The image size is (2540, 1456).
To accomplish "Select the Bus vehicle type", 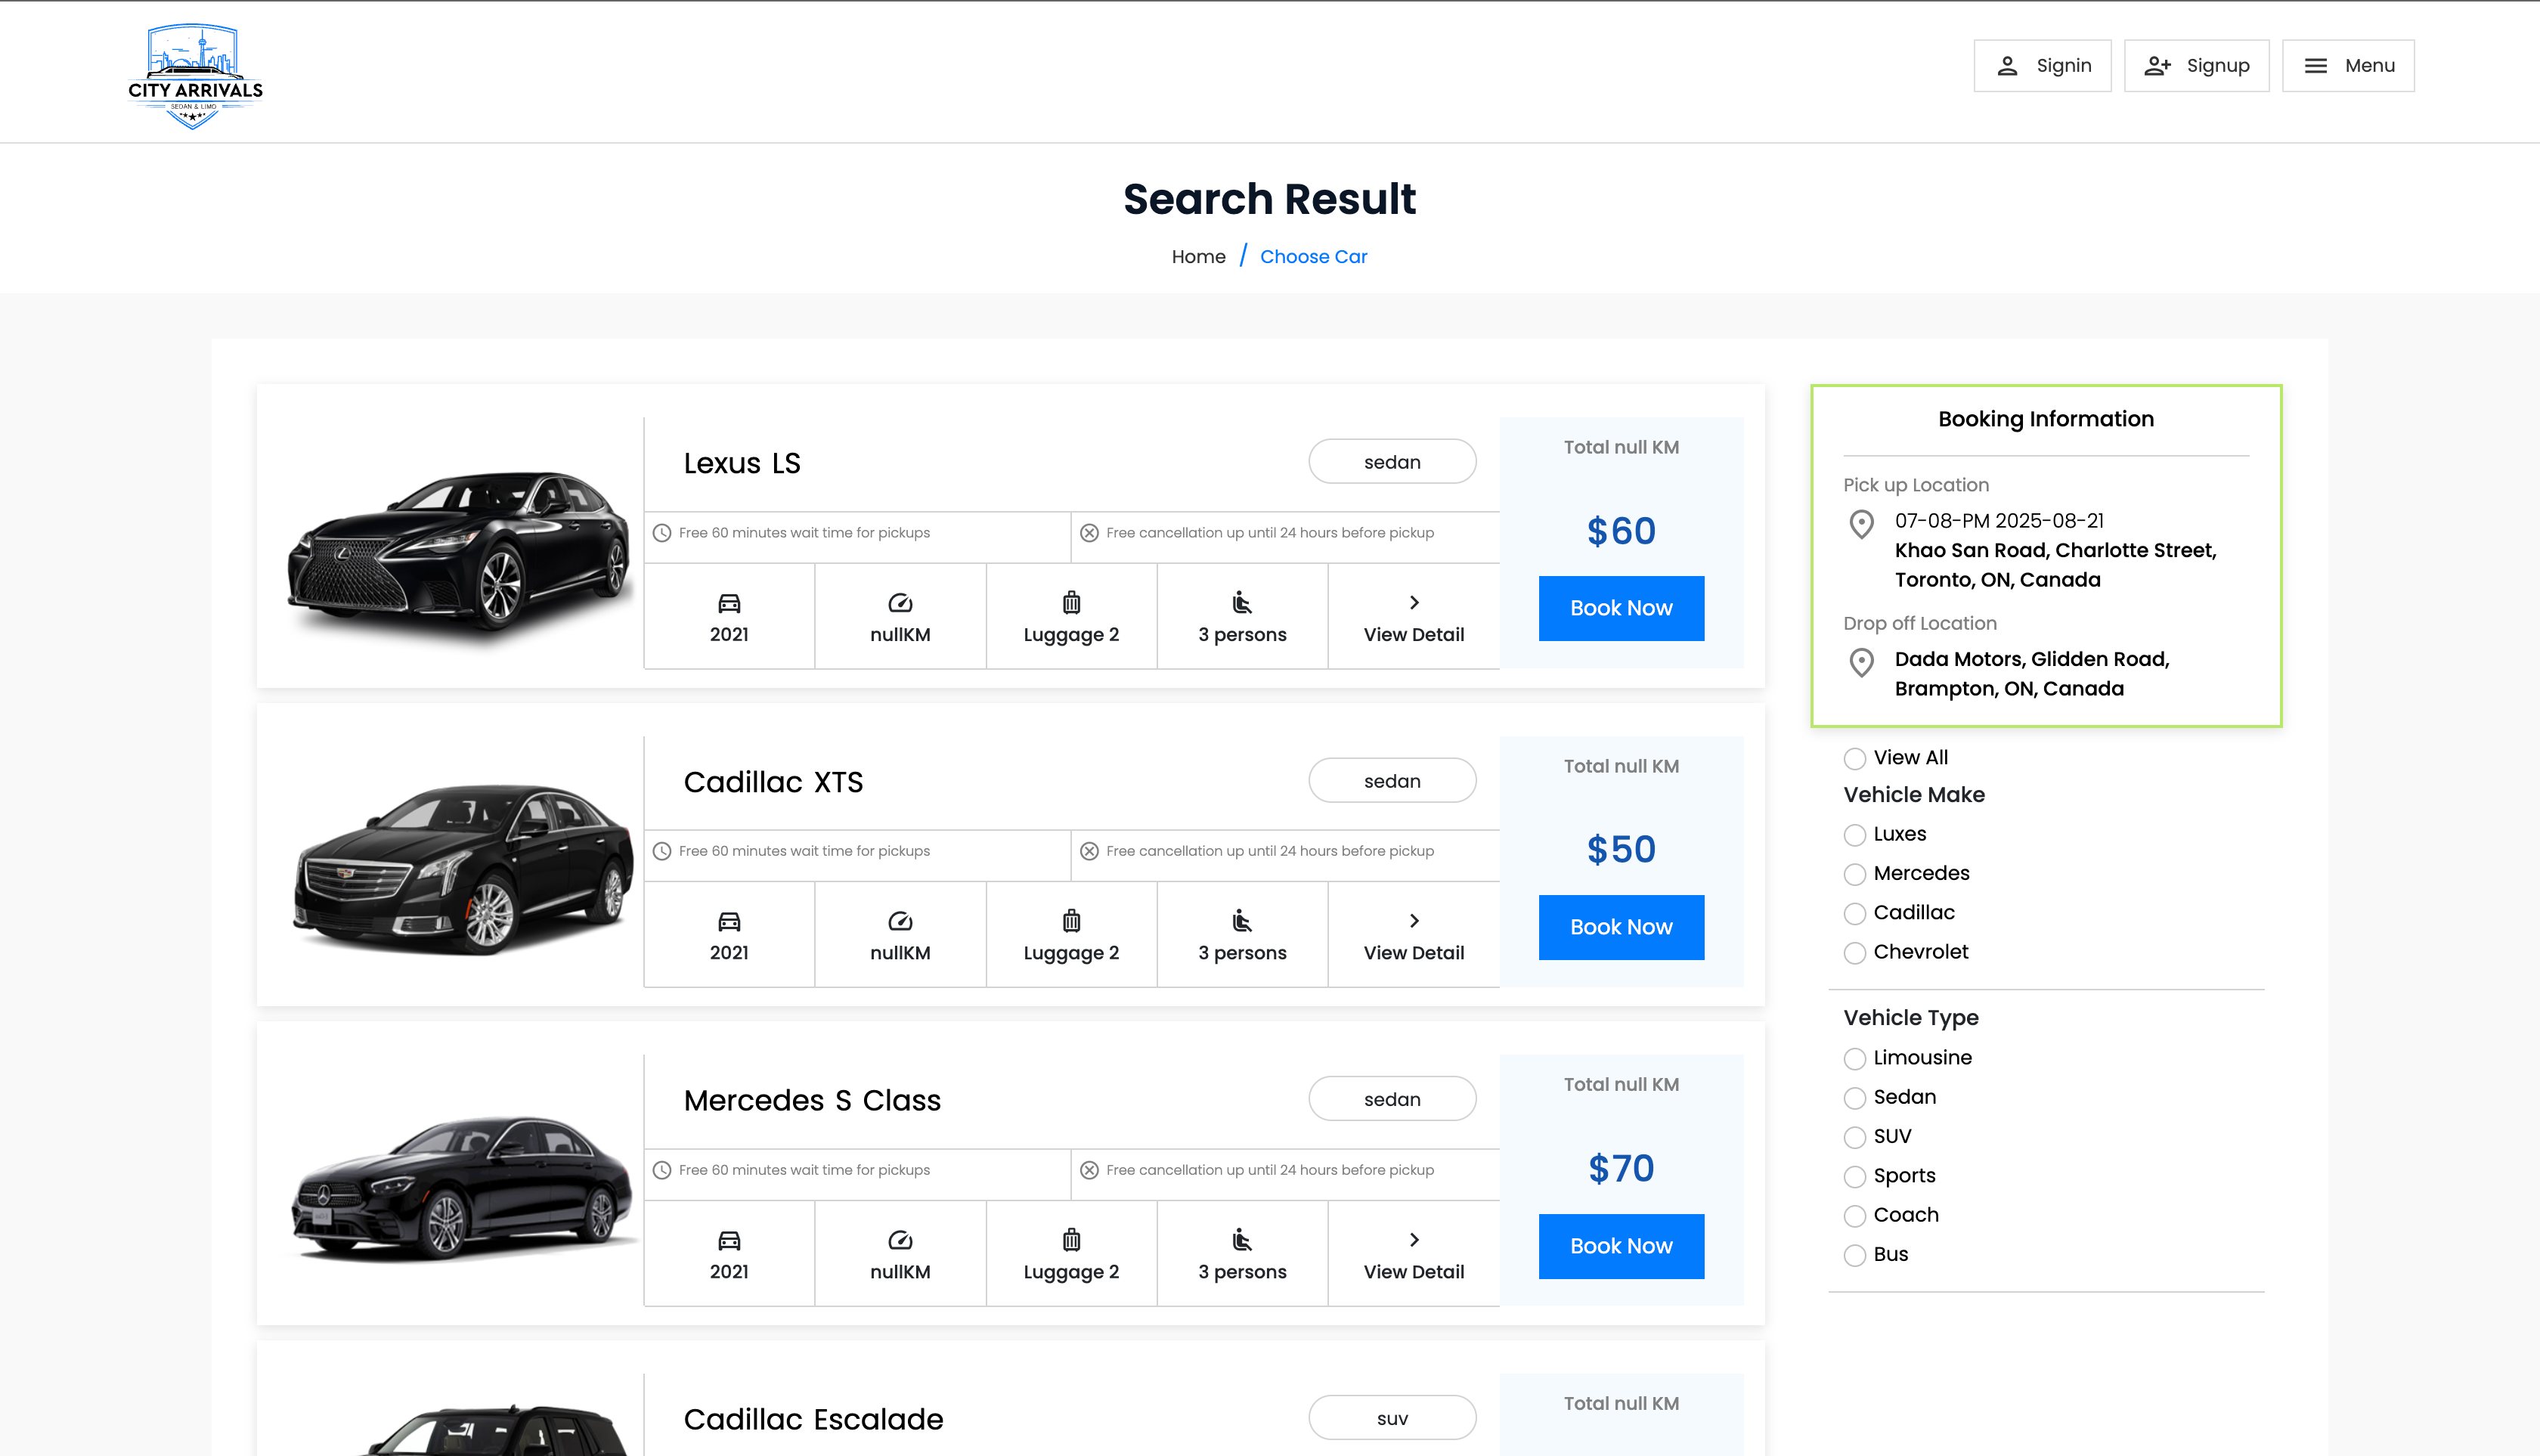I will pos(1855,1255).
